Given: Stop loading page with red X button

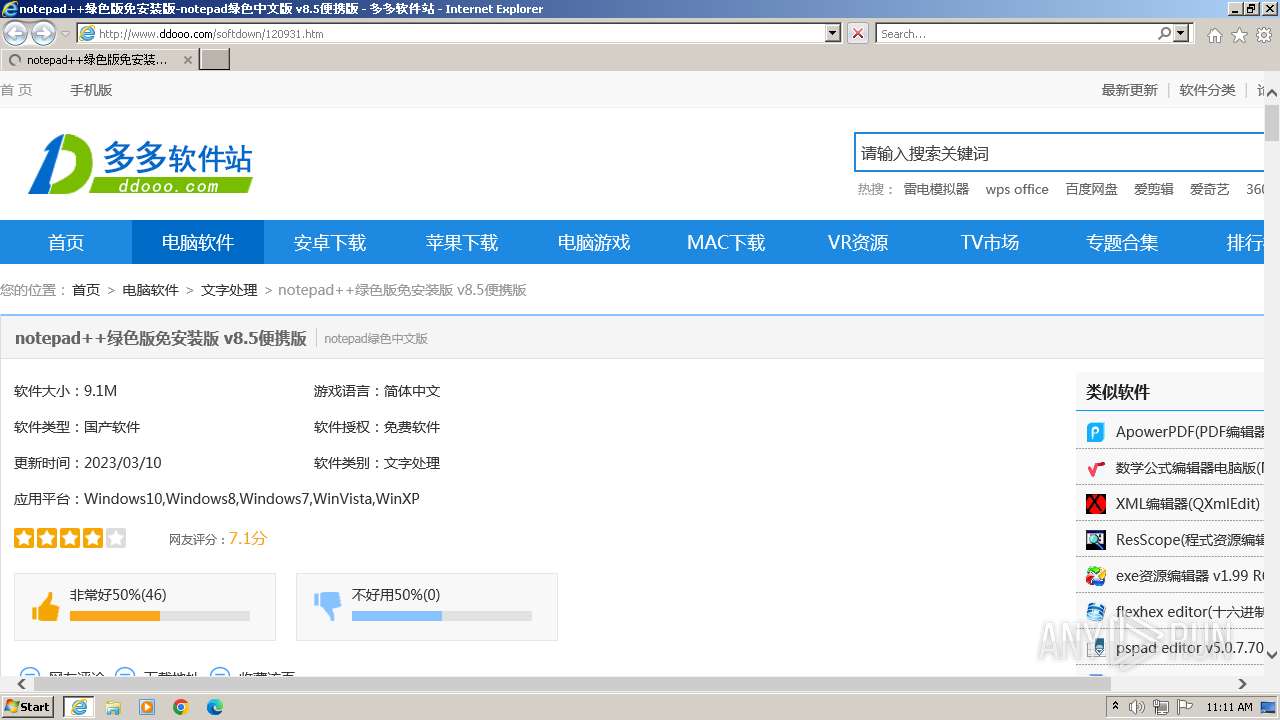Looking at the screenshot, I should [x=858, y=33].
